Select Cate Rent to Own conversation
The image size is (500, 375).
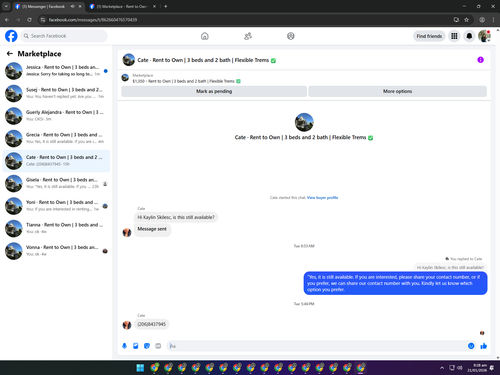(x=56, y=161)
